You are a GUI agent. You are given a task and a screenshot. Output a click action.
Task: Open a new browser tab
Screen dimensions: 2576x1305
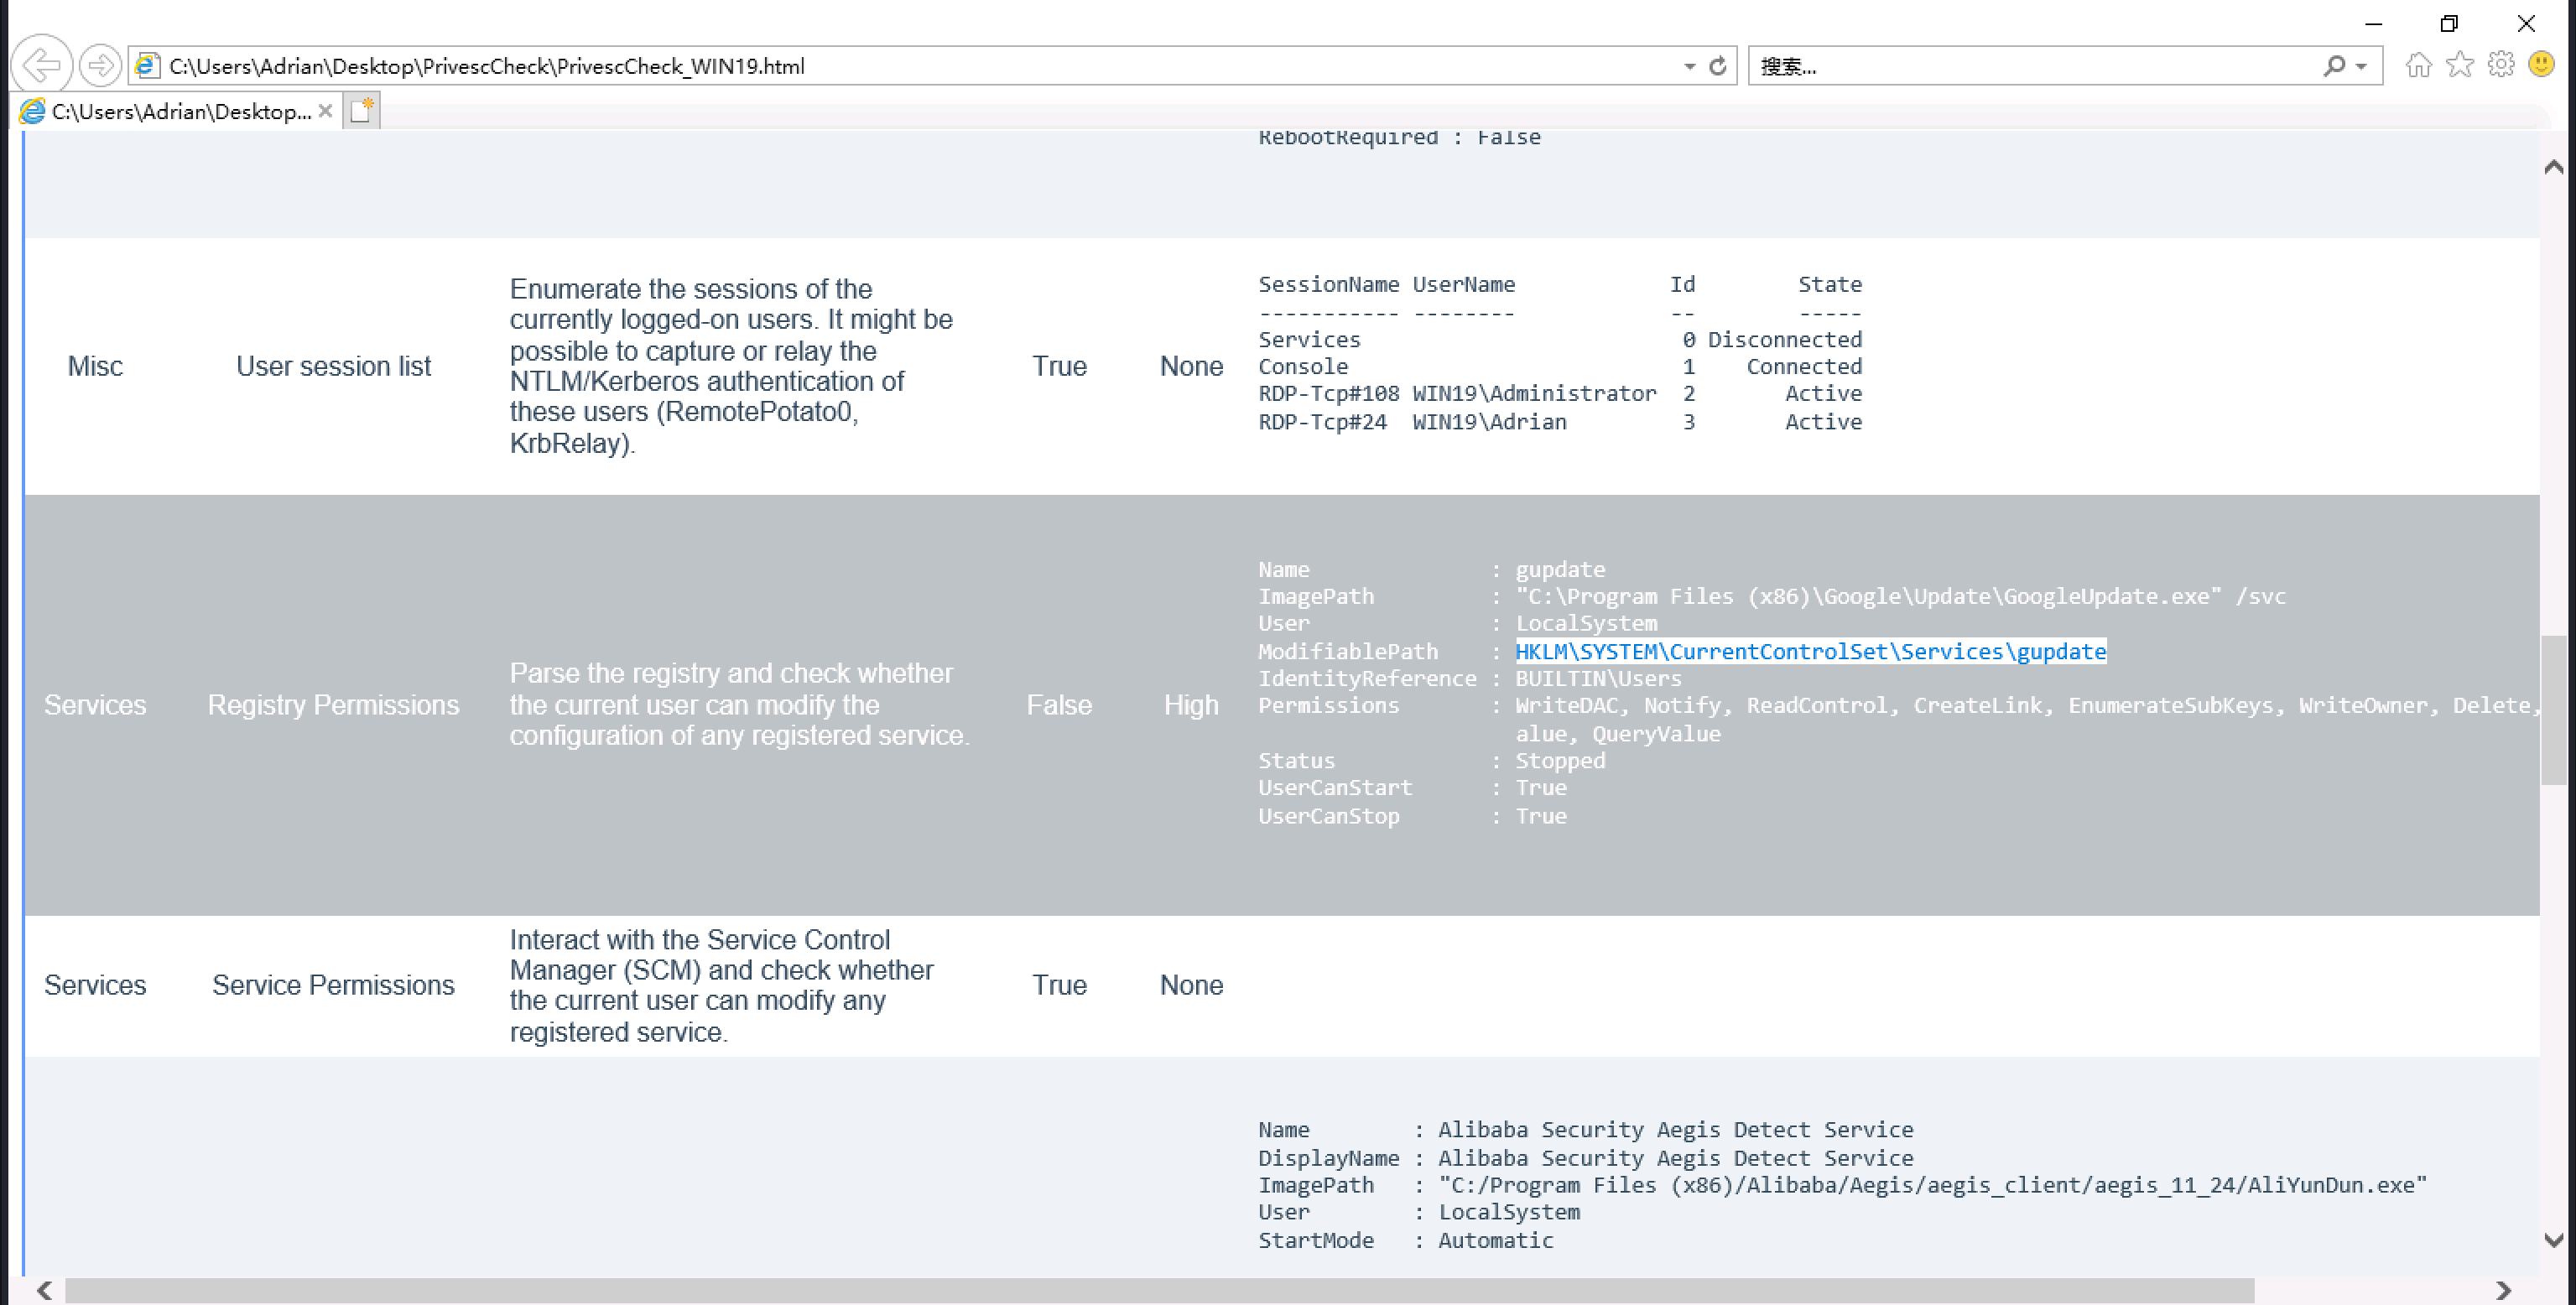click(x=361, y=110)
